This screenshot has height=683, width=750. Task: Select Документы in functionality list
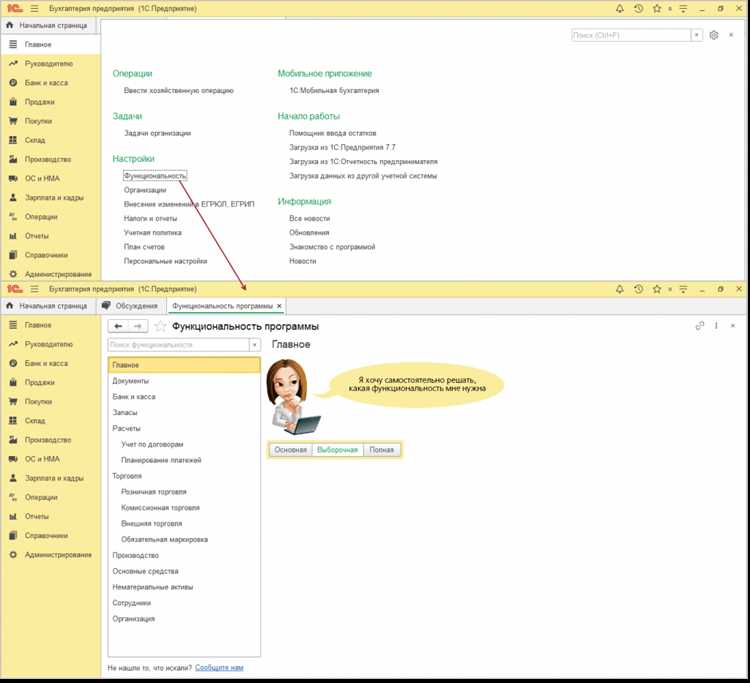point(184,381)
